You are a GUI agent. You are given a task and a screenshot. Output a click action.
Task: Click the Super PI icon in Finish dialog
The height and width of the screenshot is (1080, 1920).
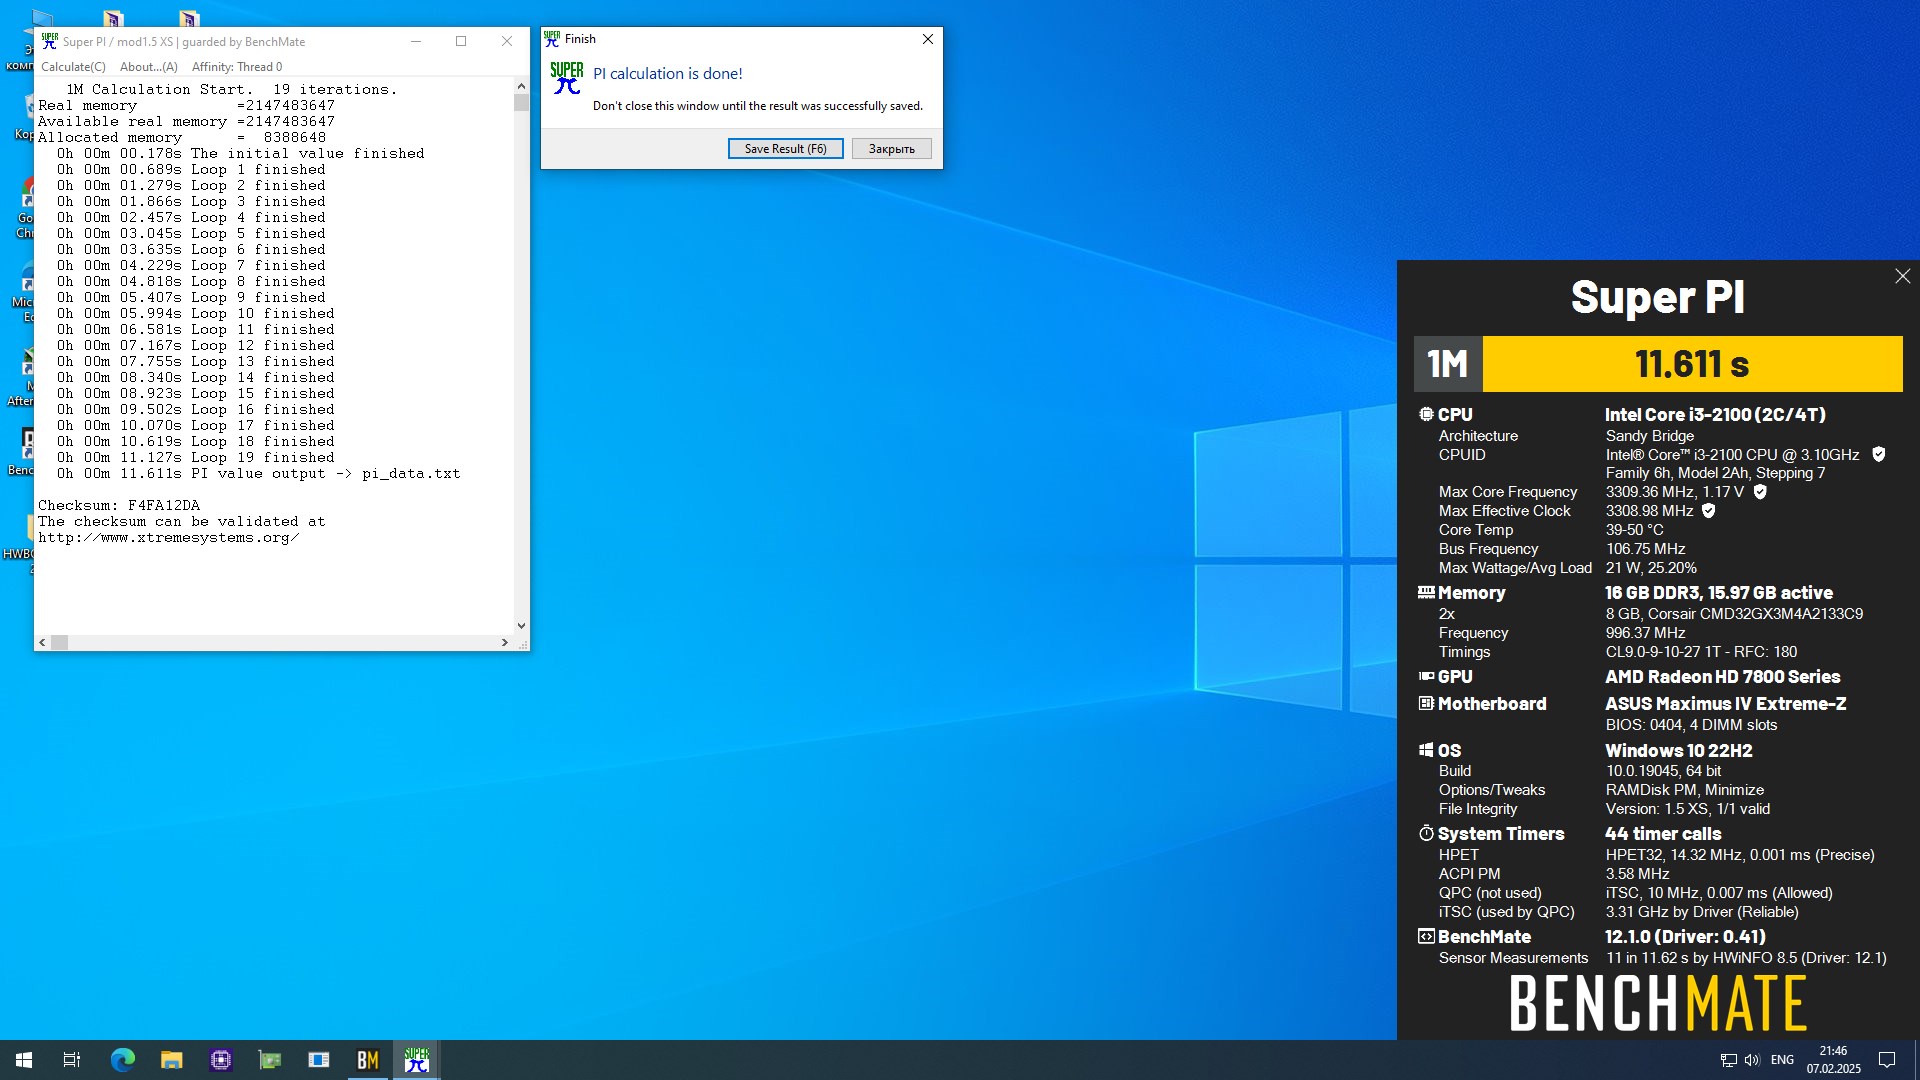[x=567, y=78]
